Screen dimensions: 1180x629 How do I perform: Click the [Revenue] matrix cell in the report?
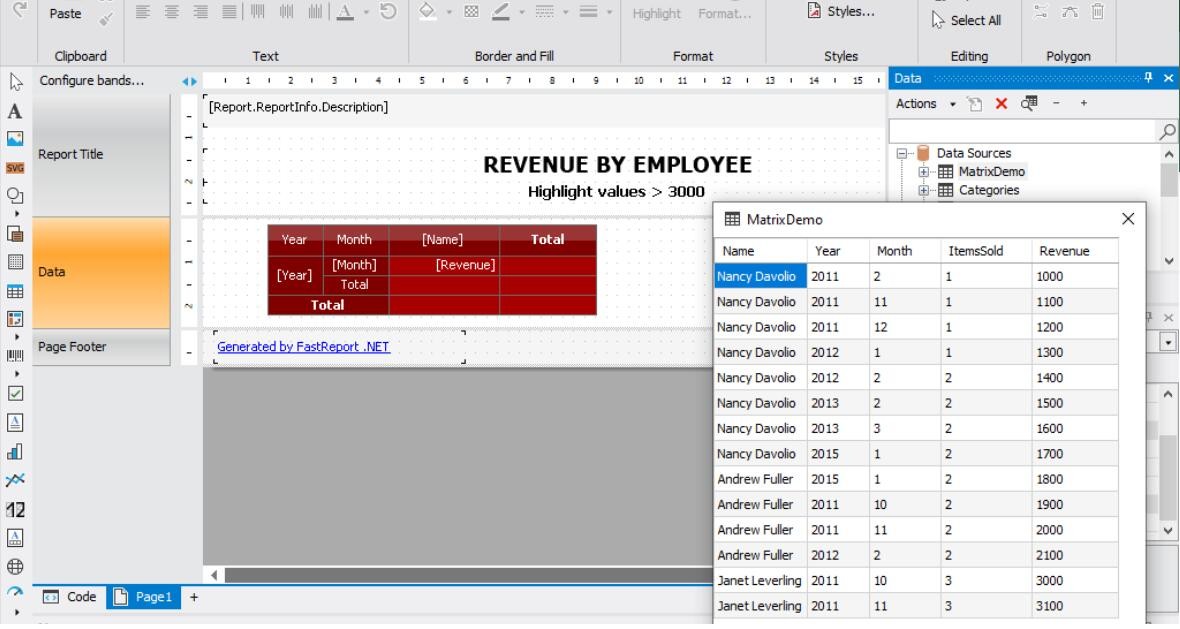444,265
